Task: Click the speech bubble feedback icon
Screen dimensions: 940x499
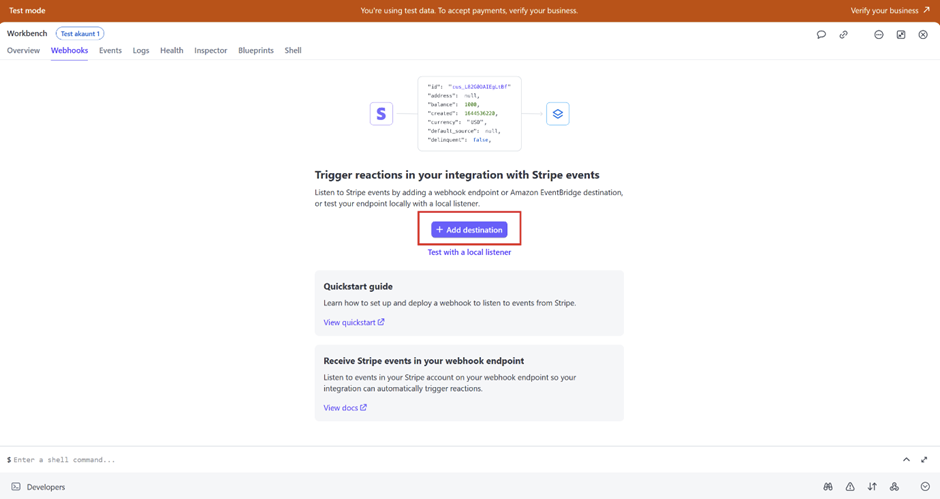Action: [821, 35]
